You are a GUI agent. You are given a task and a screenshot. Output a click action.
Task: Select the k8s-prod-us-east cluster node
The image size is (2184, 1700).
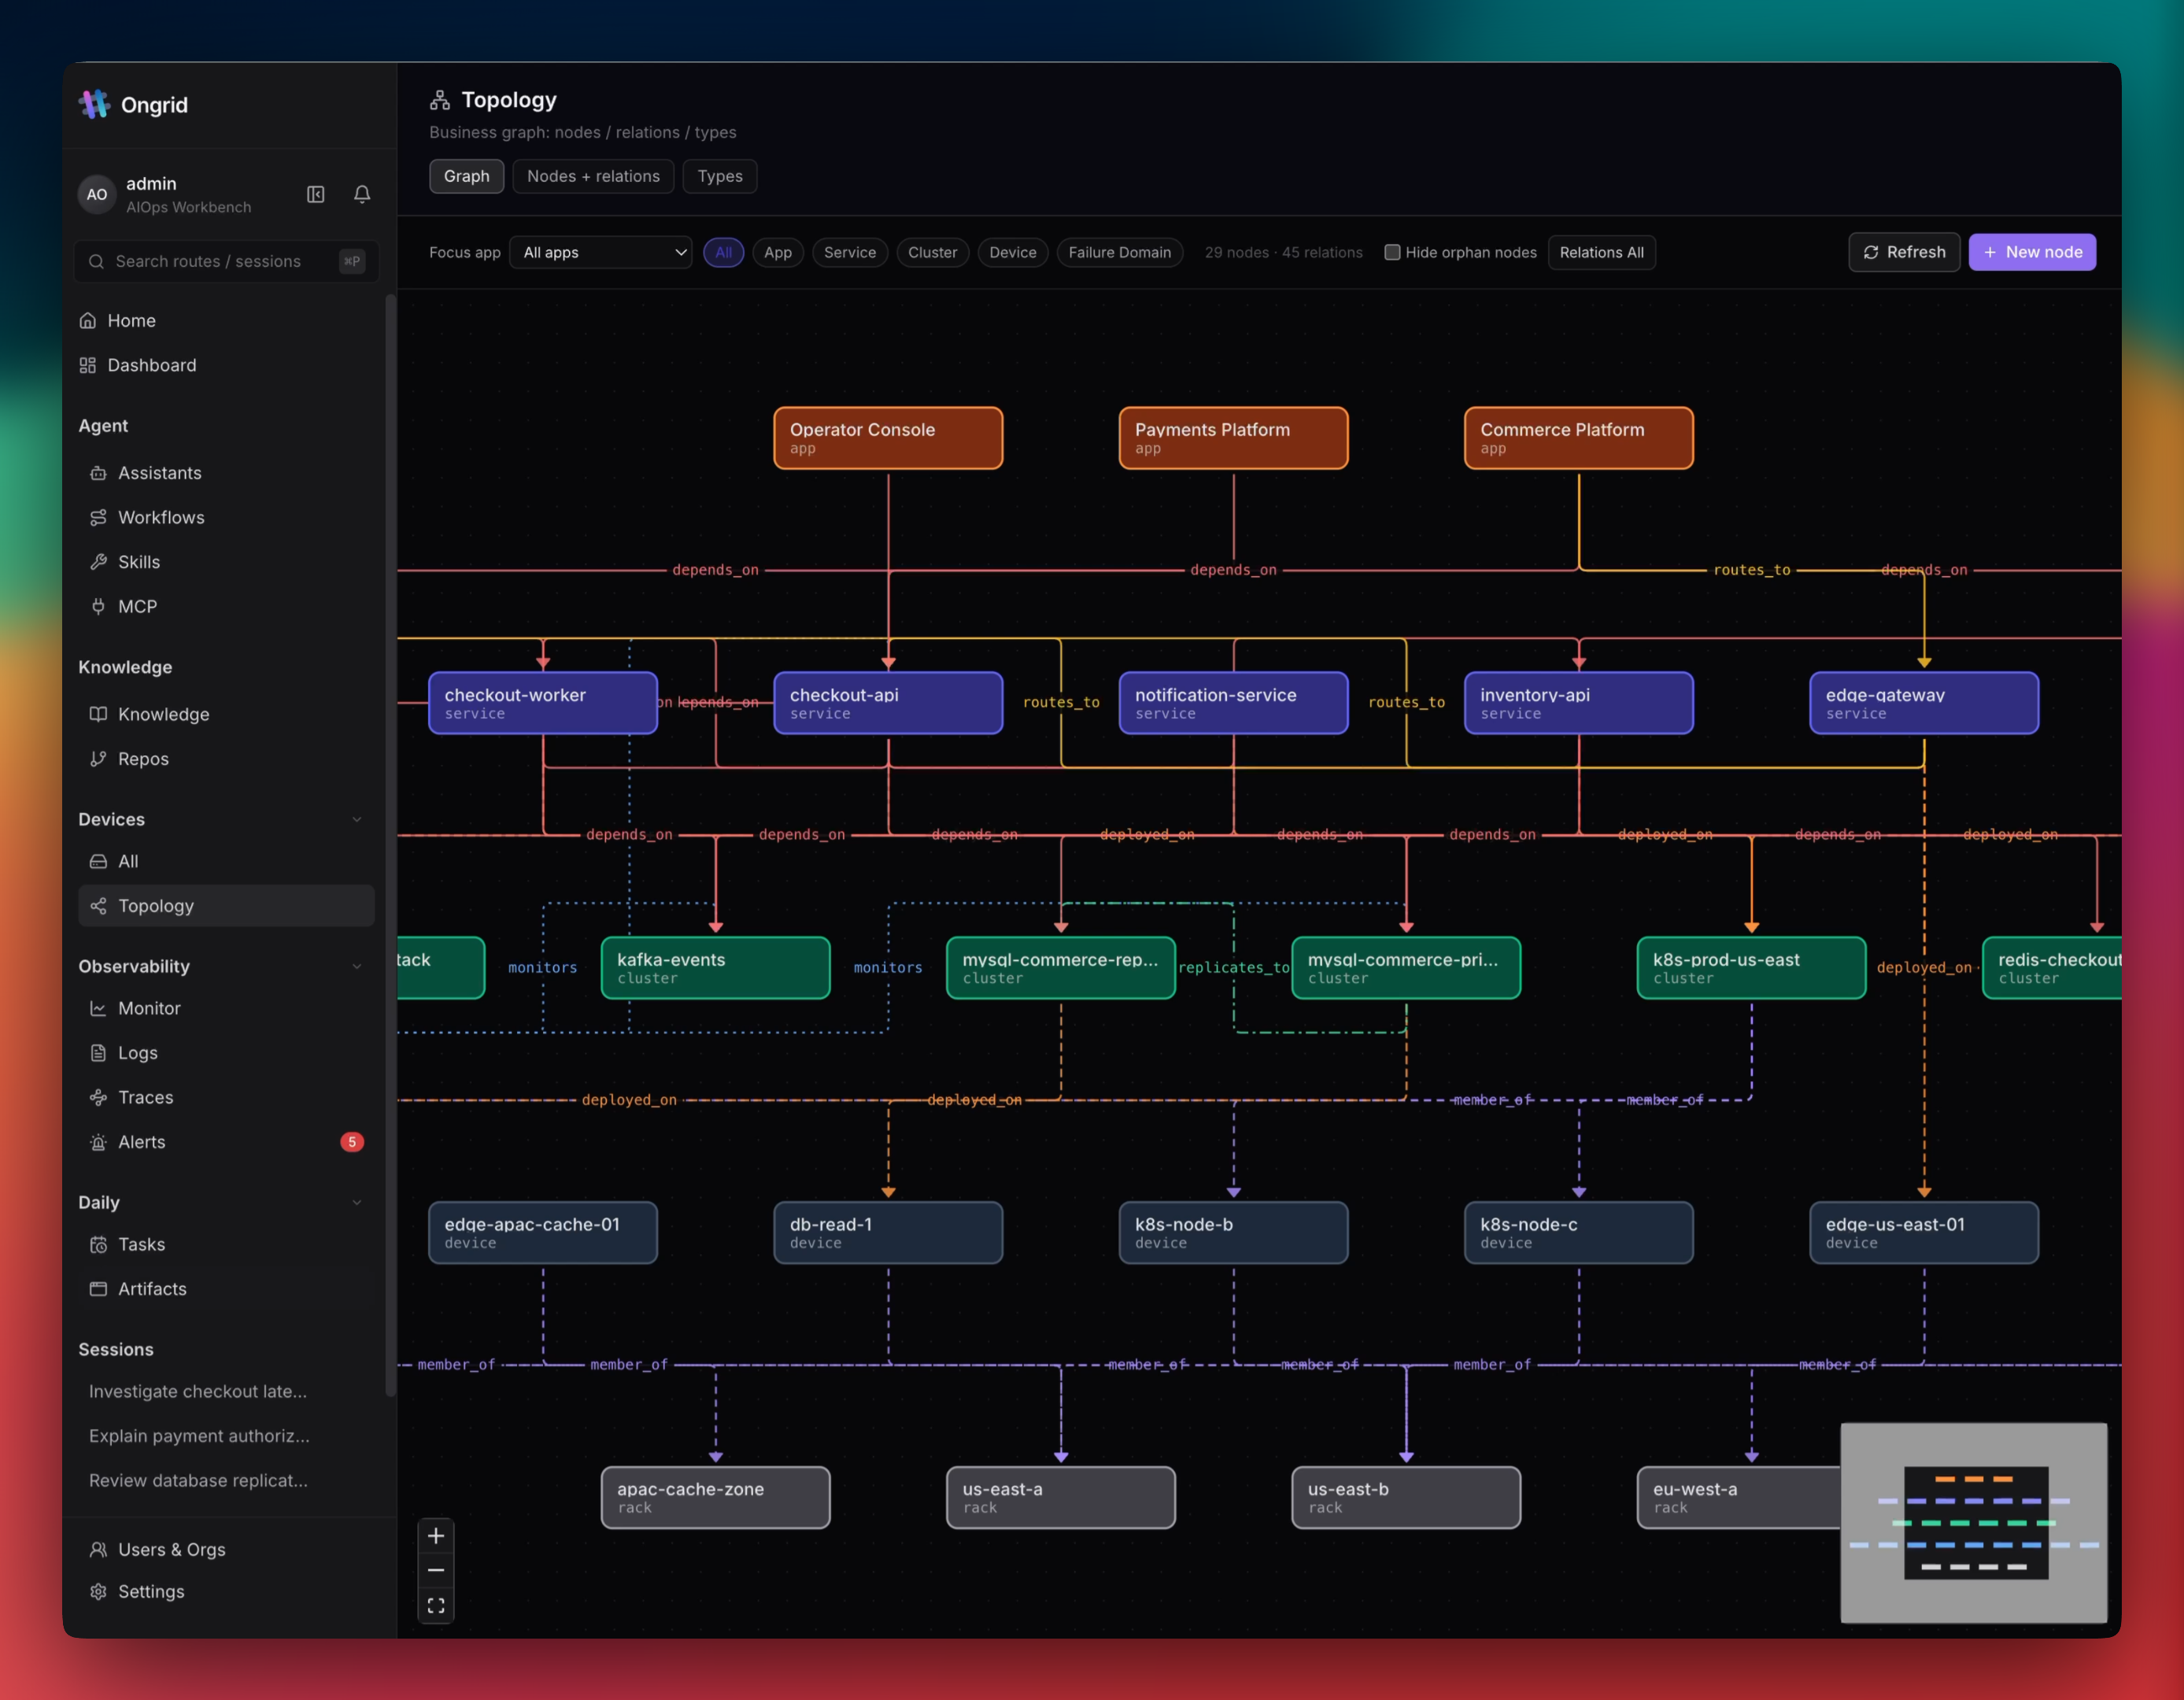(1752, 968)
